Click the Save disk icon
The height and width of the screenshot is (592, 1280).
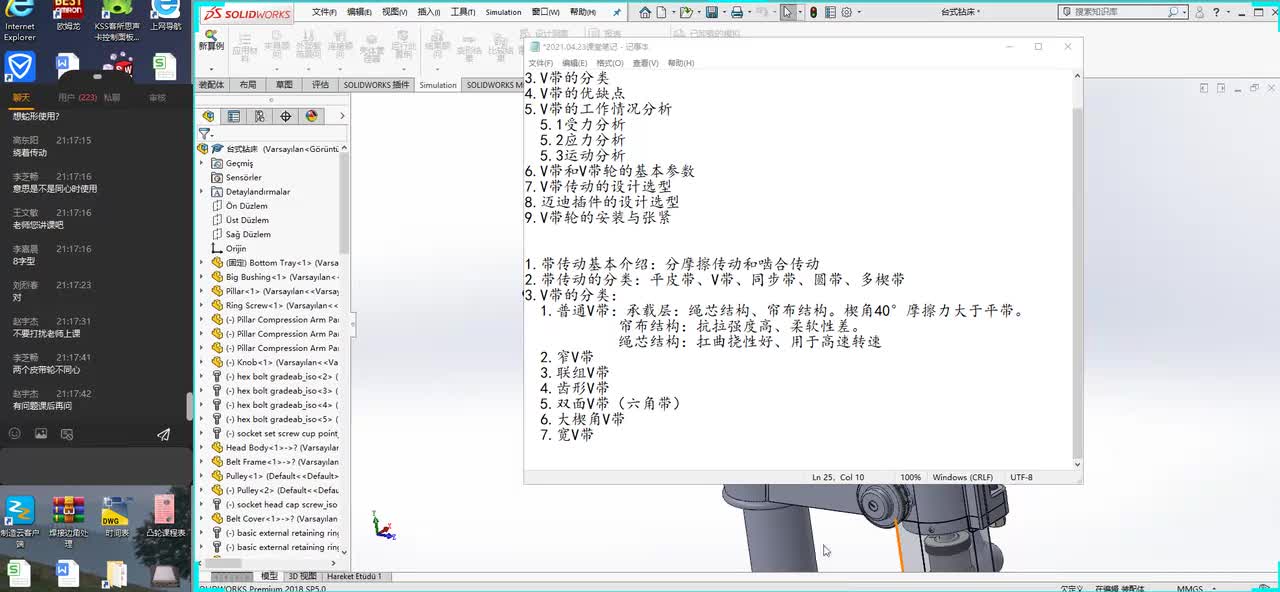[x=711, y=12]
